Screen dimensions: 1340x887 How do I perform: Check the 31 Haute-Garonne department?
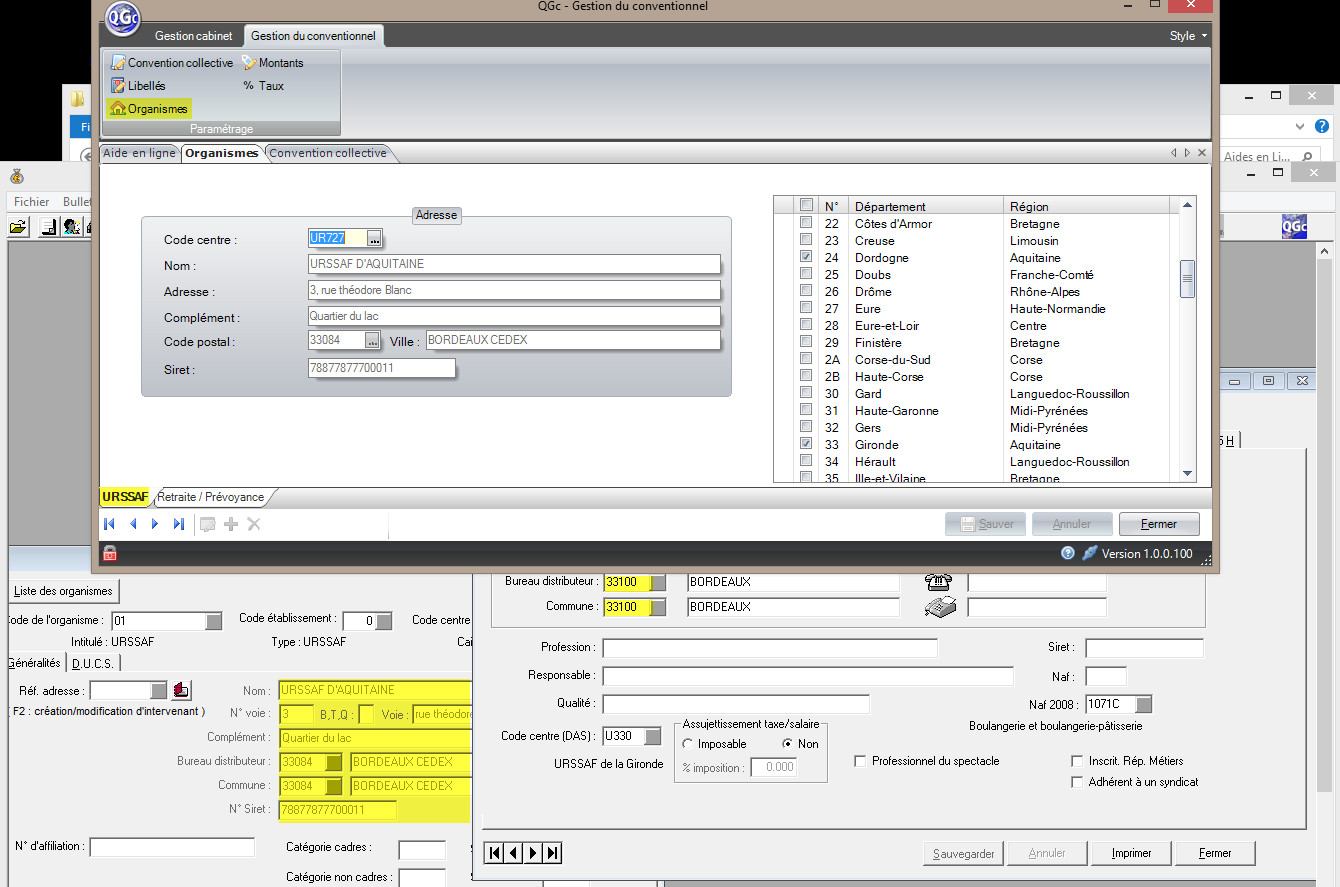point(806,411)
